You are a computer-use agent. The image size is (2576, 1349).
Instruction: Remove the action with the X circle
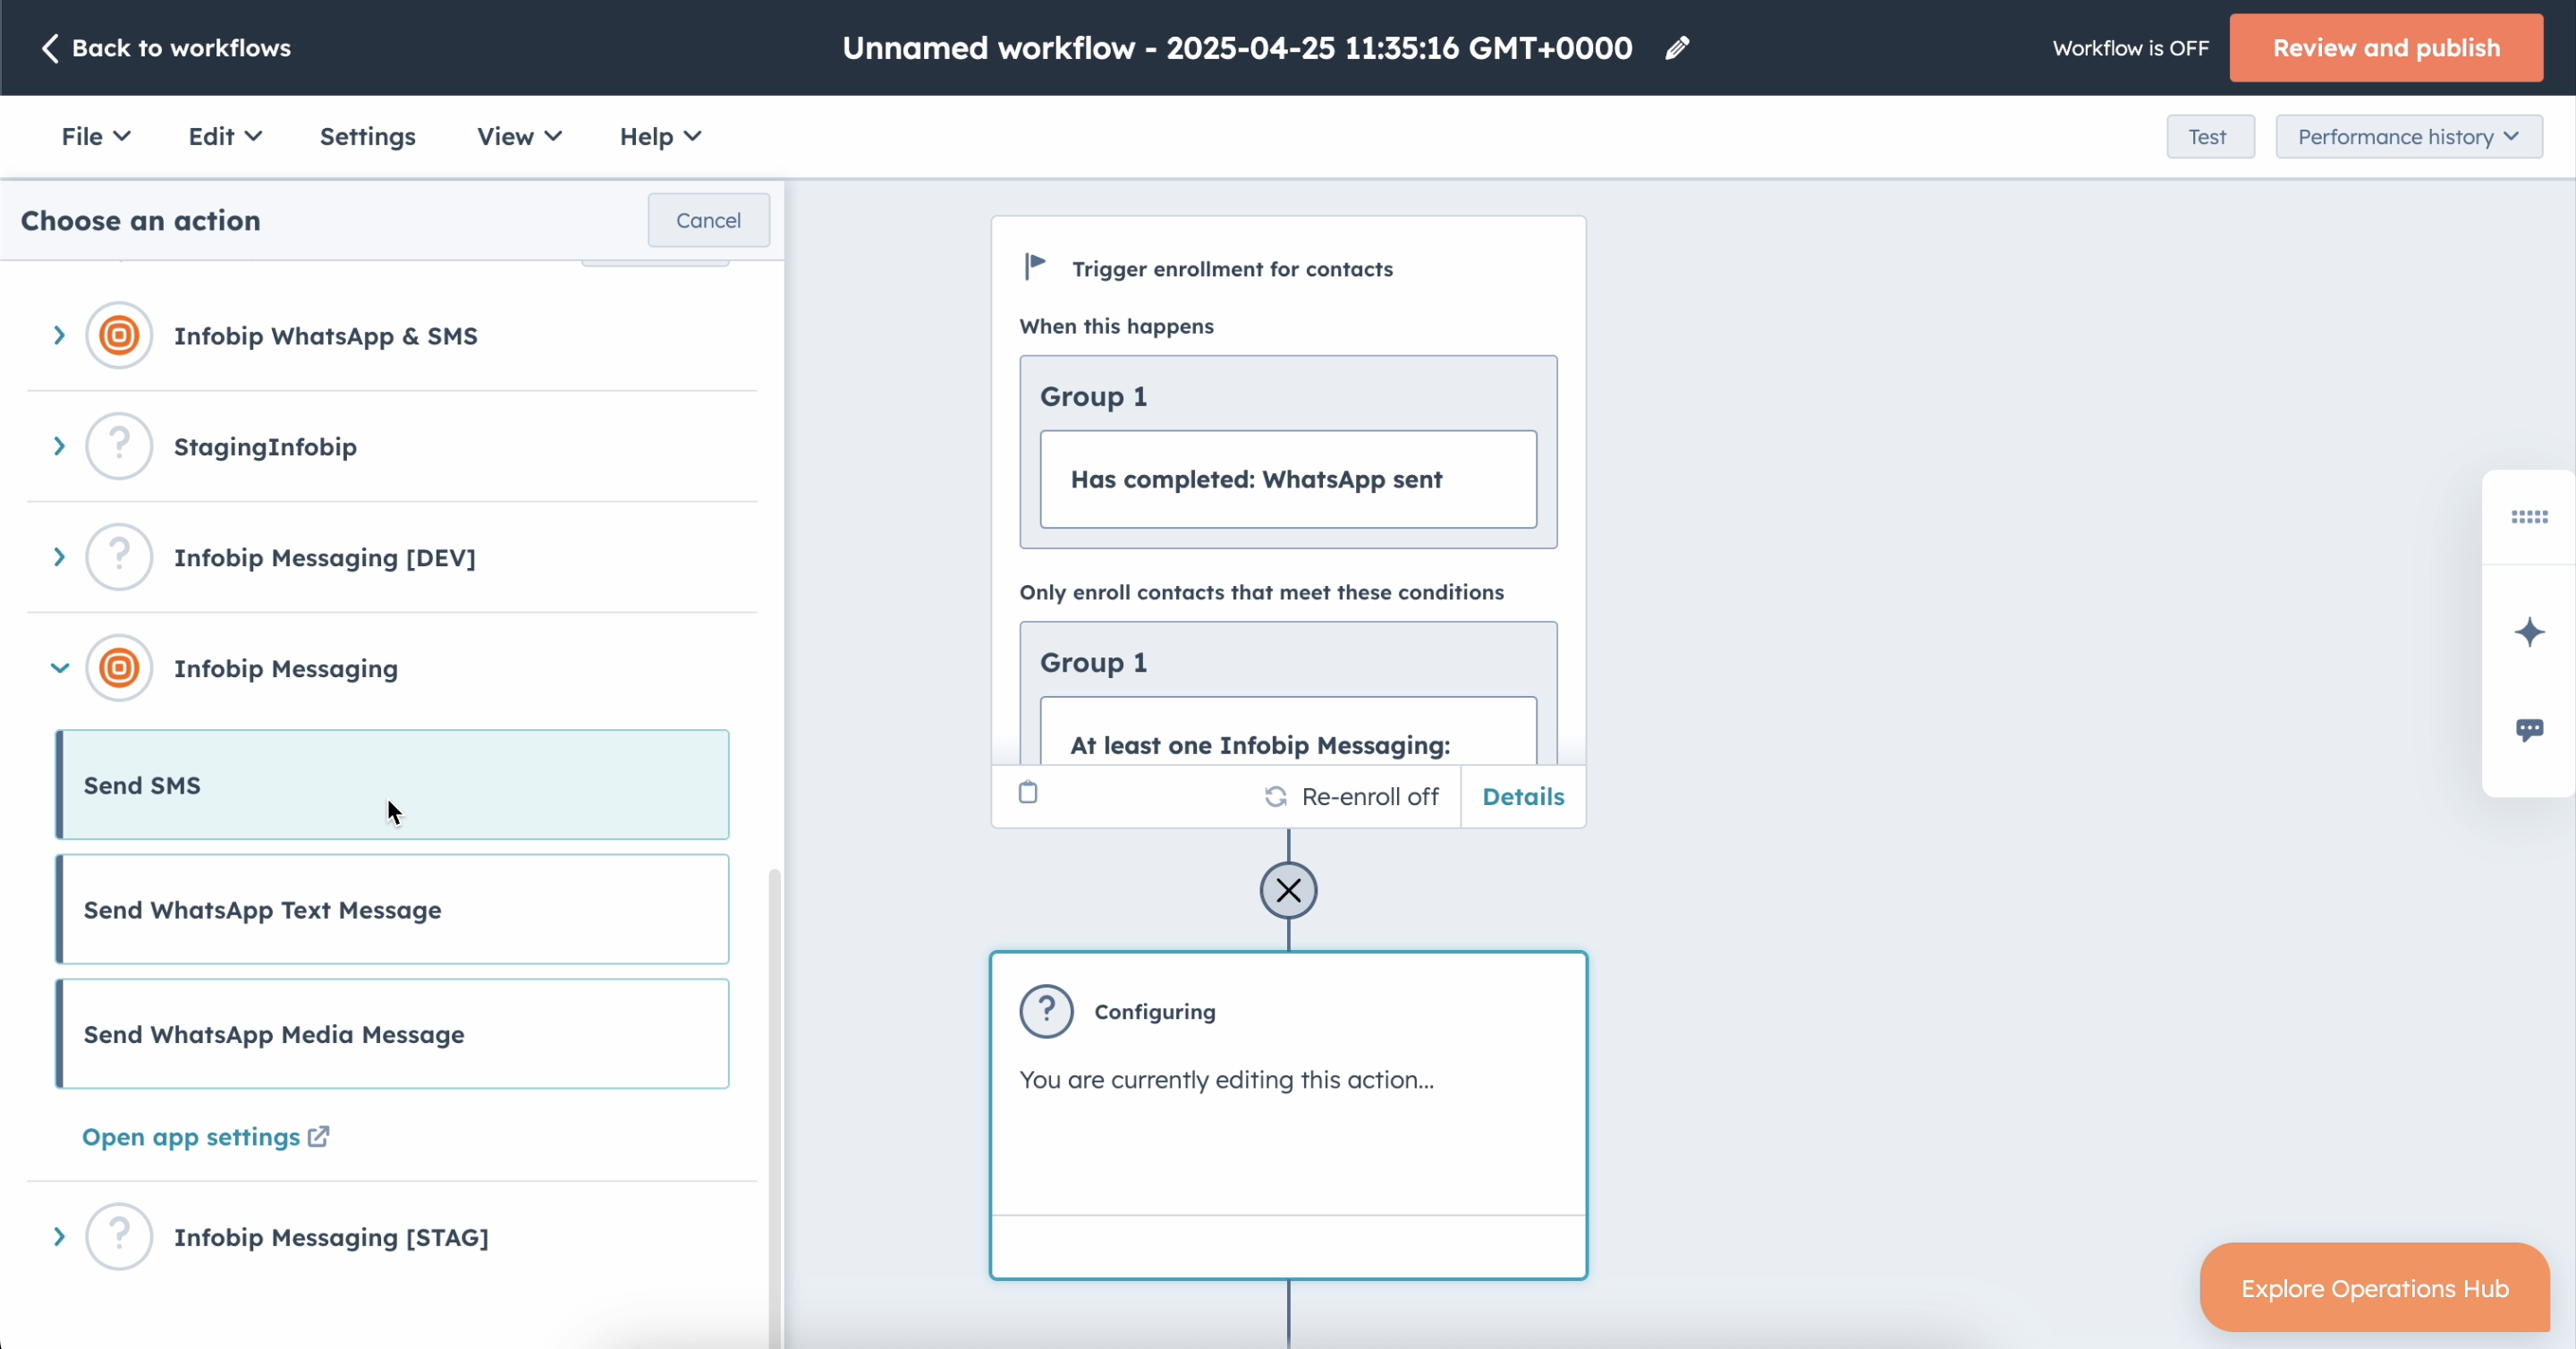(x=1288, y=890)
